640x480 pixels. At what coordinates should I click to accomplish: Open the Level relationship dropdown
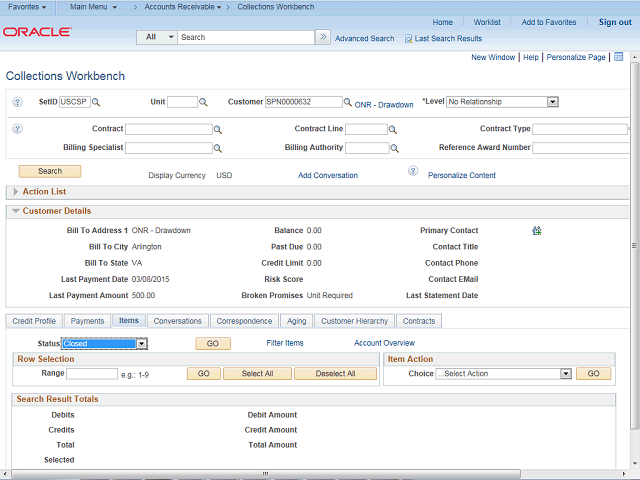(552, 102)
